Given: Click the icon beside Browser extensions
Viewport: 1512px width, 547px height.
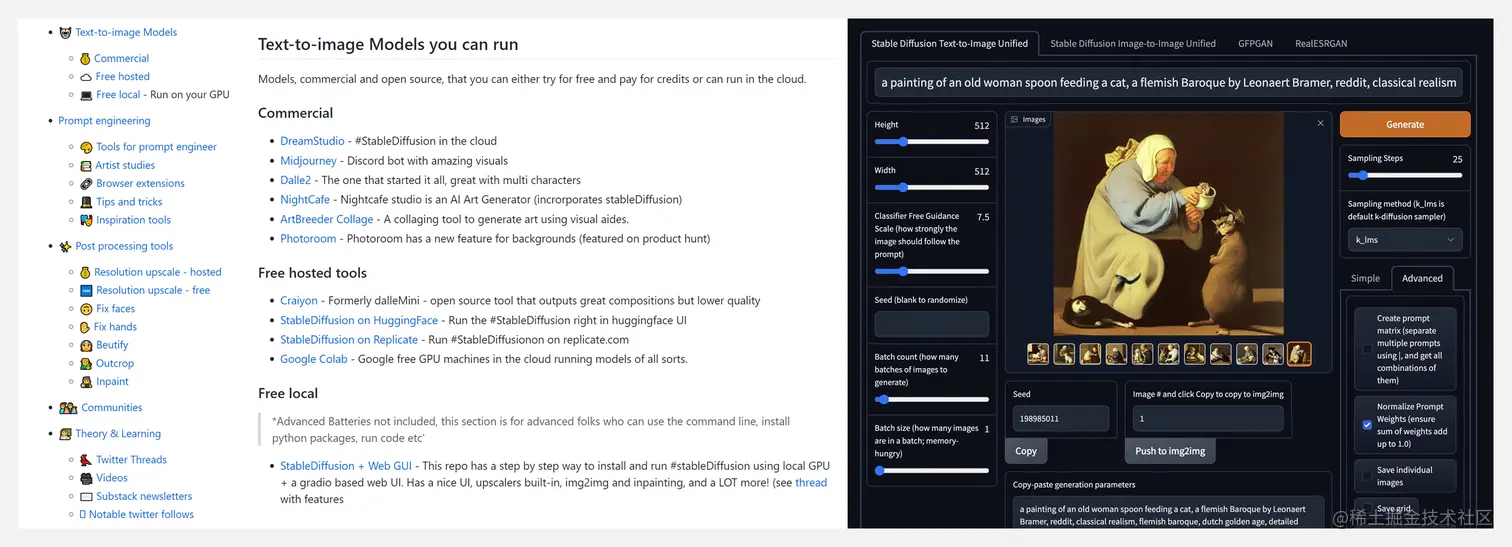Looking at the screenshot, I should (86, 184).
